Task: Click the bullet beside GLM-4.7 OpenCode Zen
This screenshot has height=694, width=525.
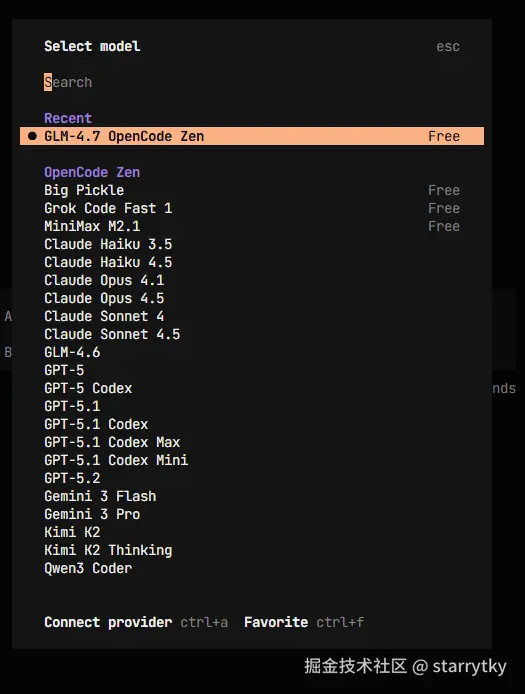Action: [x=32, y=136]
